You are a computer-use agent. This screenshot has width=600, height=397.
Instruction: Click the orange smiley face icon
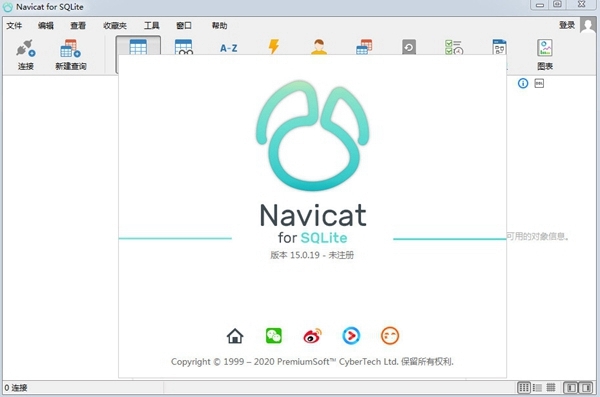(390, 336)
